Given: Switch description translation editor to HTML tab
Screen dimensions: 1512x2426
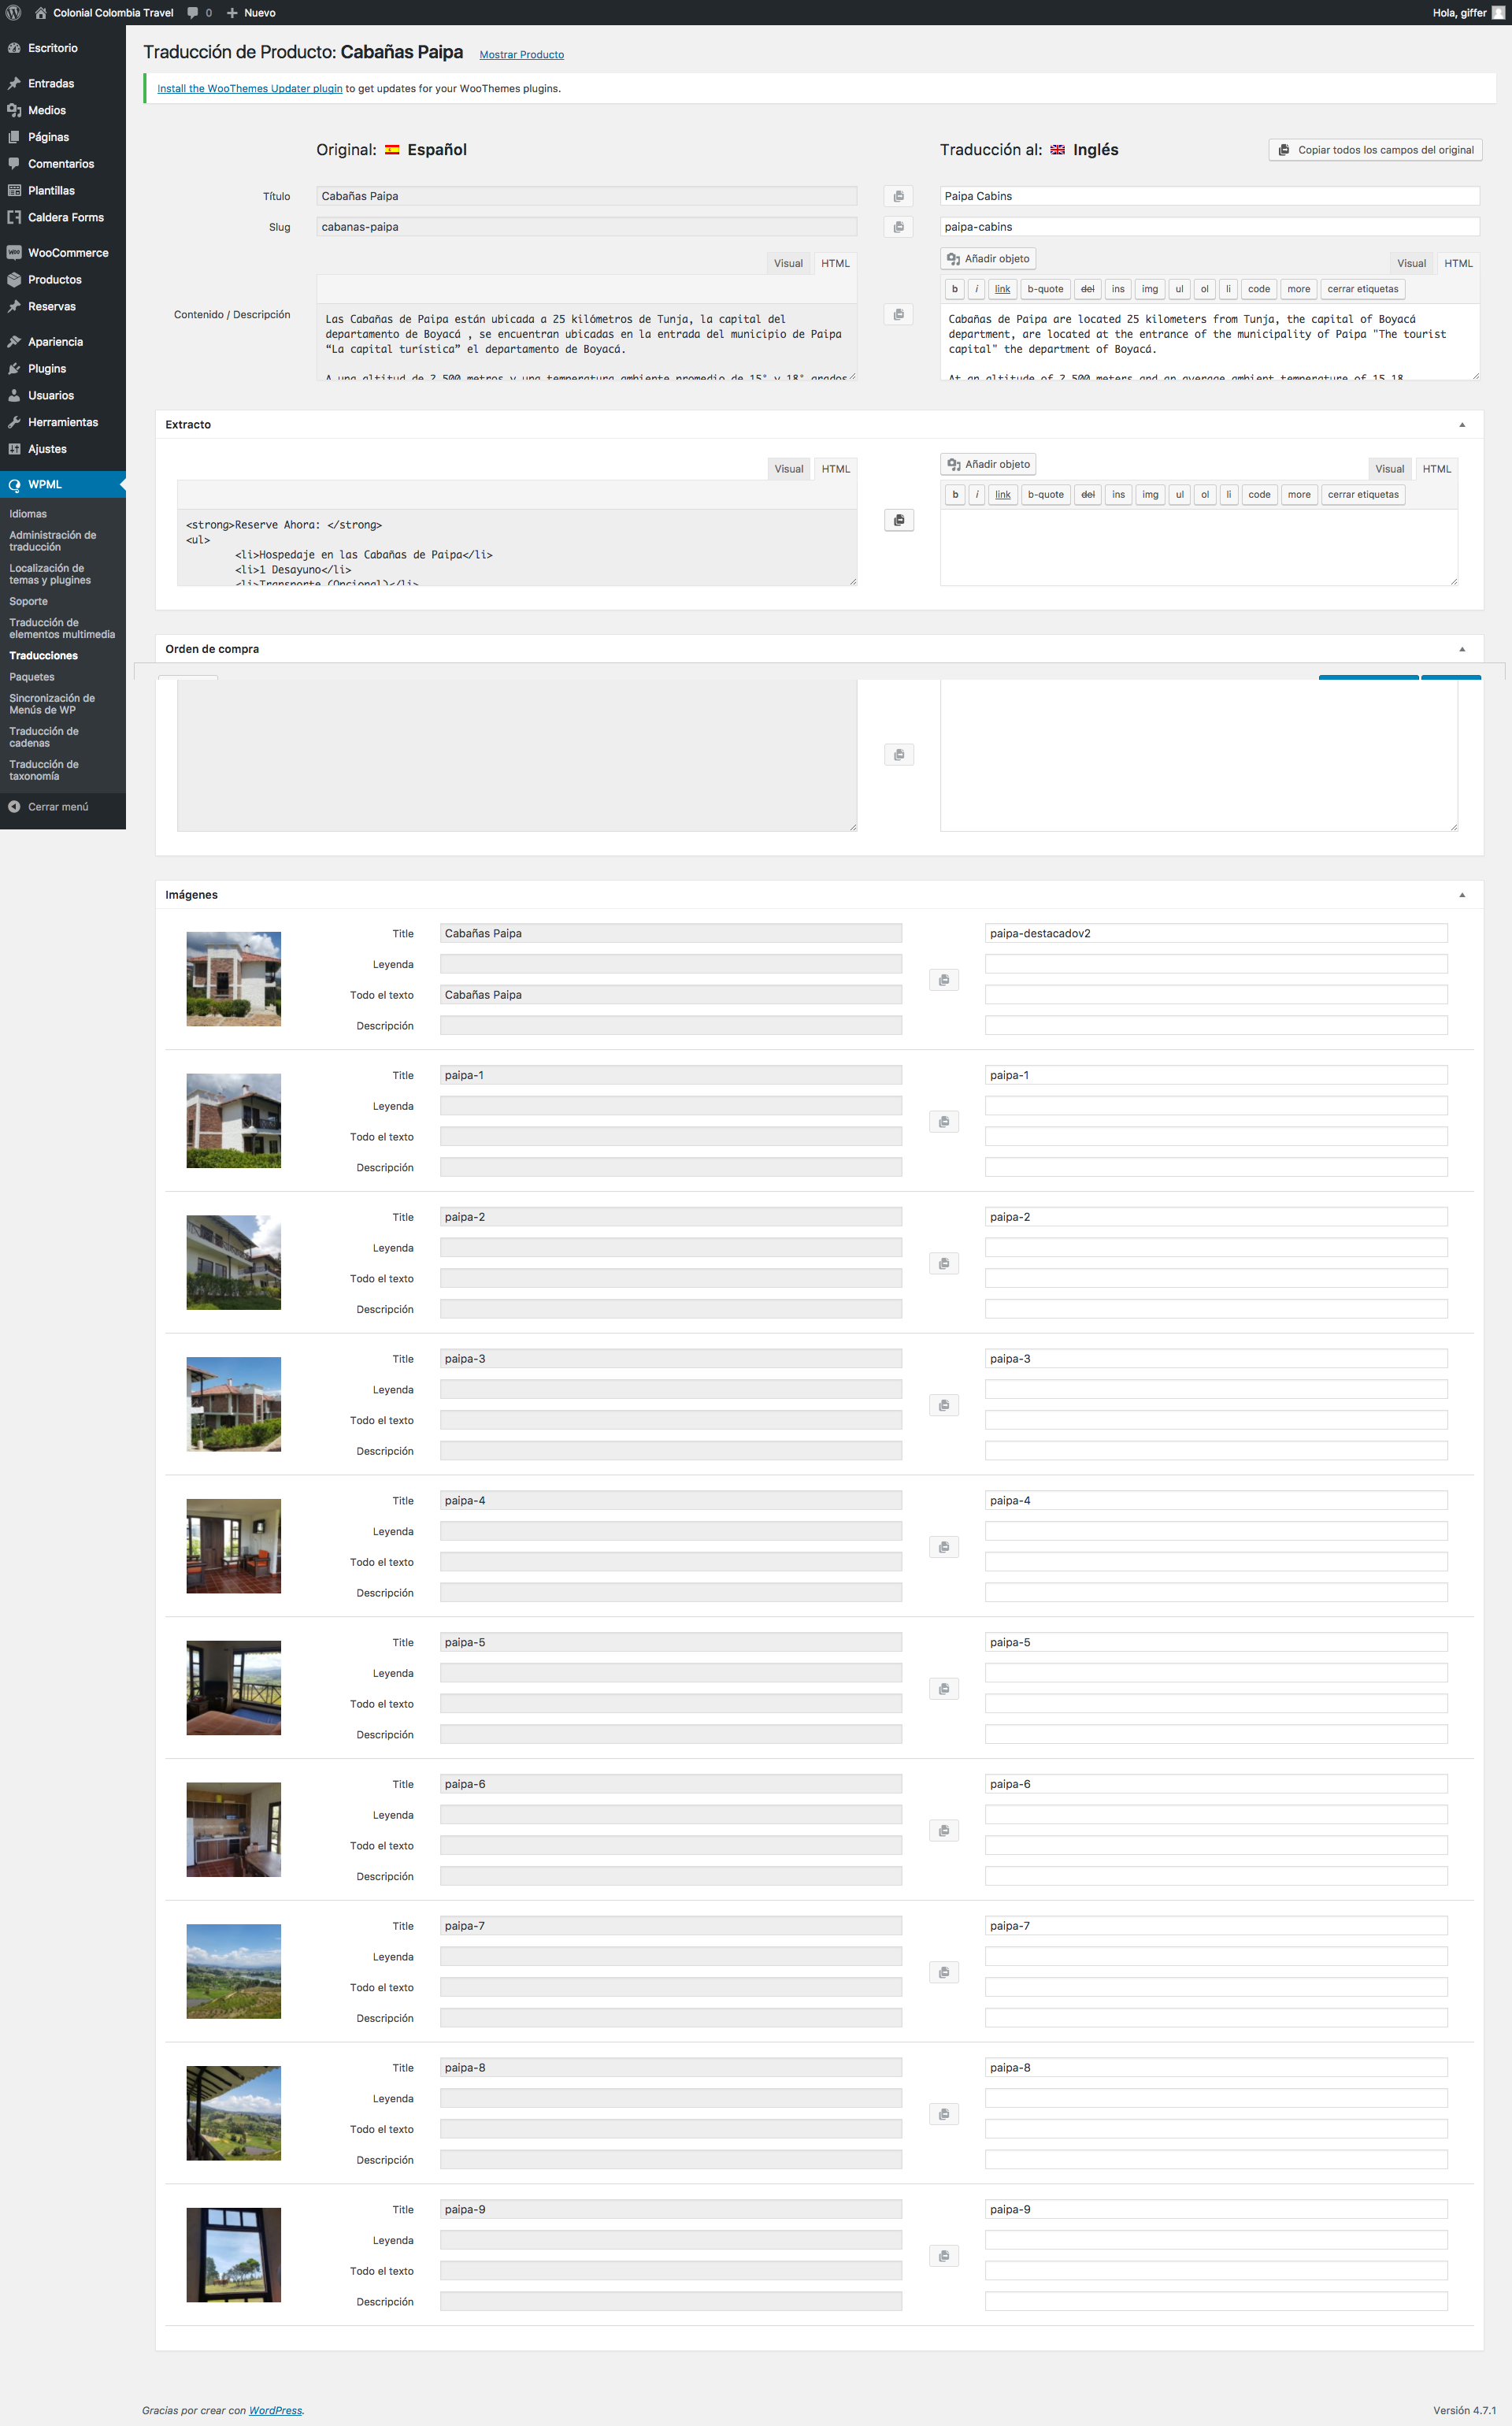Looking at the screenshot, I should (1458, 264).
